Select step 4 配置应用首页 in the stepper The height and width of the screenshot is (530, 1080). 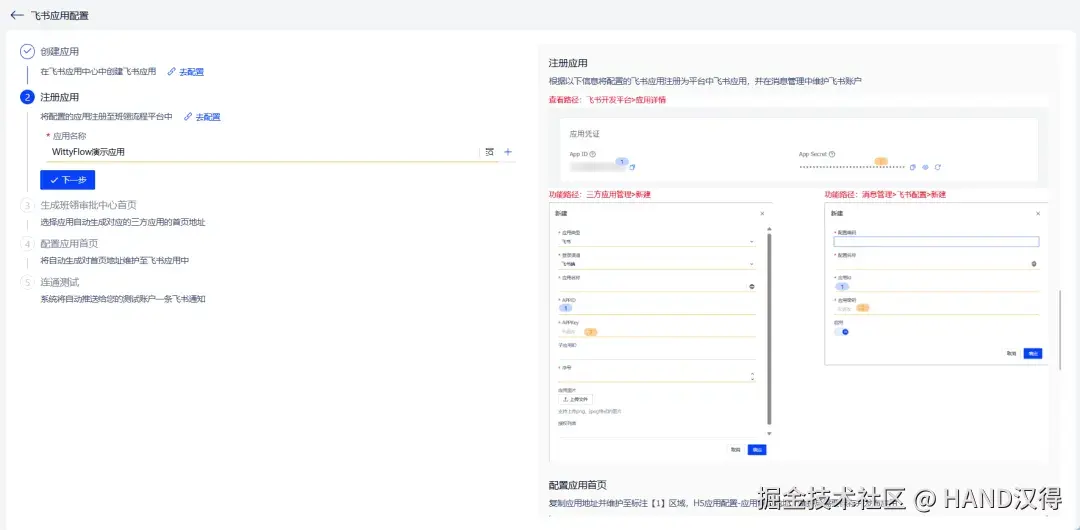point(70,243)
